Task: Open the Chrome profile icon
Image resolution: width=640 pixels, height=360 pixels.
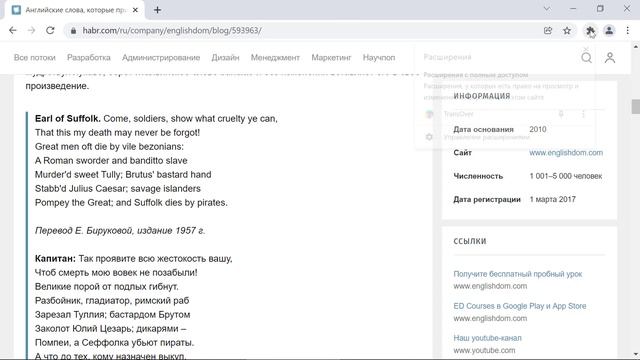Action: [x=609, y=31]
